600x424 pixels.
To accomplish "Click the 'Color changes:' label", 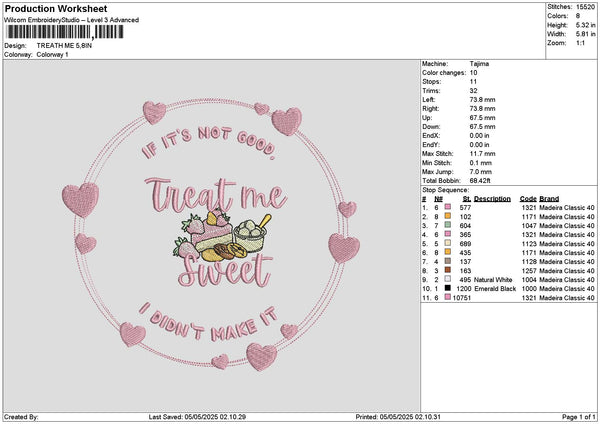I will (444, 73).
